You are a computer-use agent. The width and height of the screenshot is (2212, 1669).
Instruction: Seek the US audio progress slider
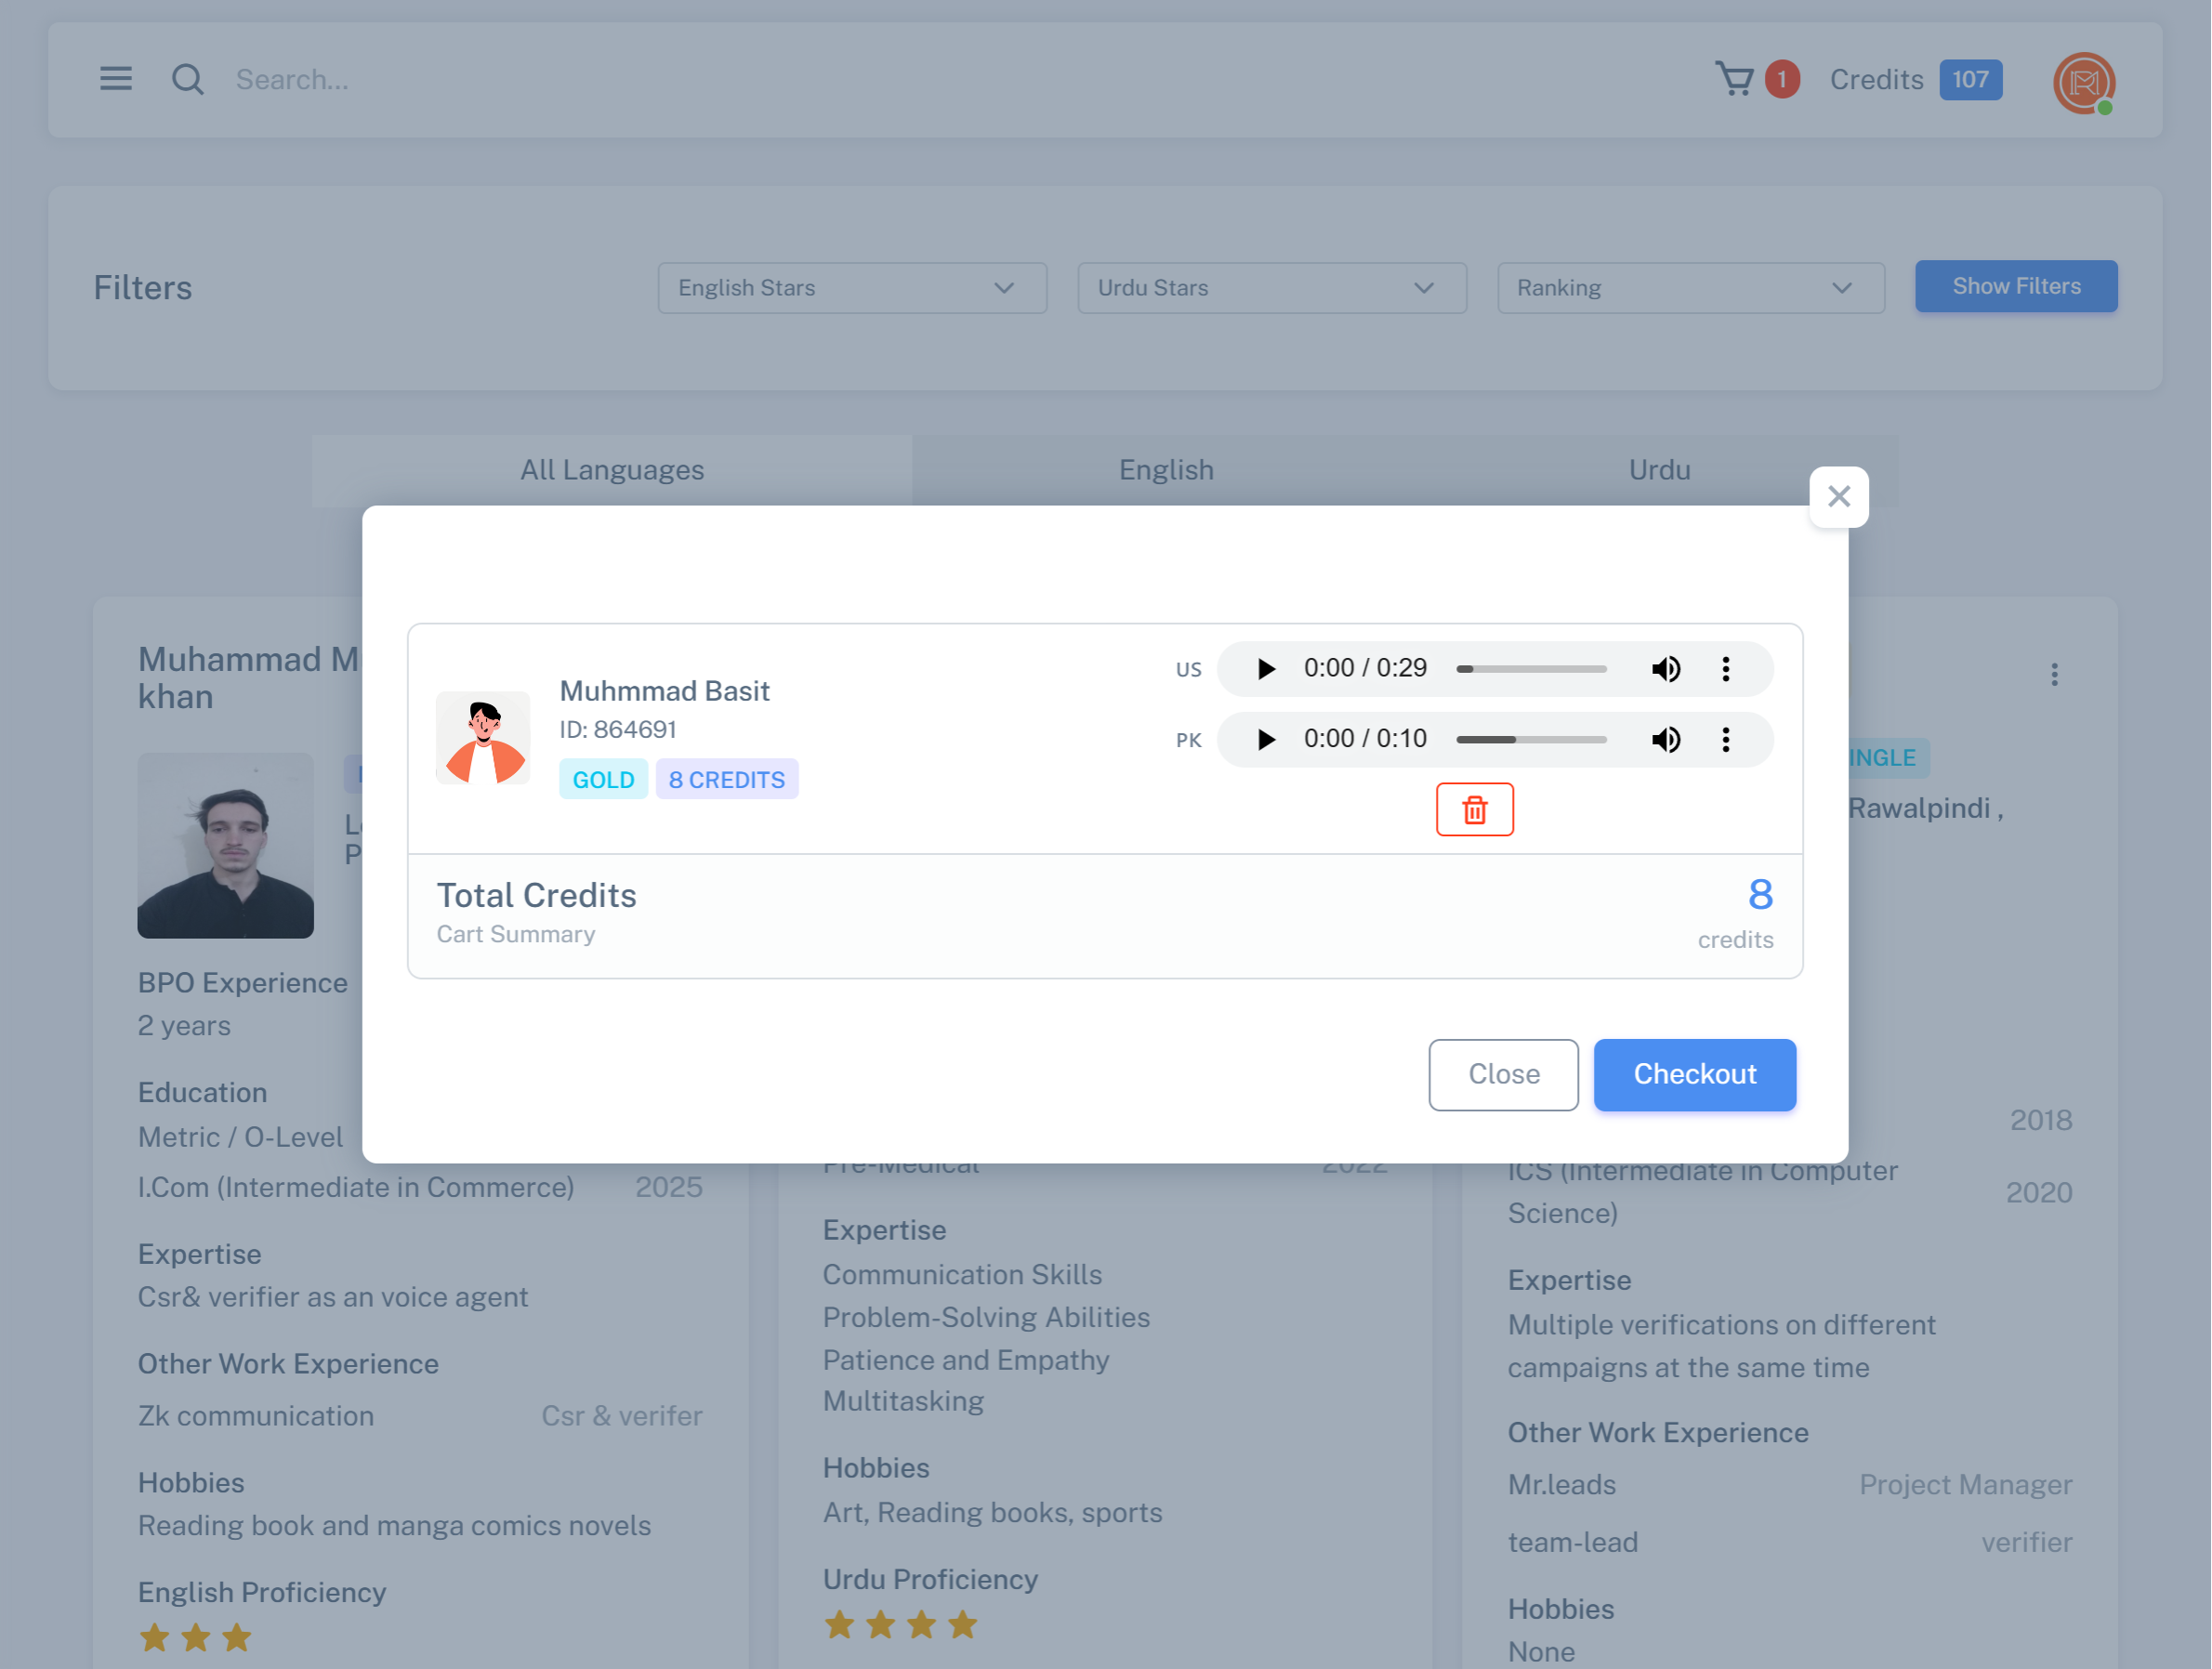pyautogui.click(x=1531, y=669)
